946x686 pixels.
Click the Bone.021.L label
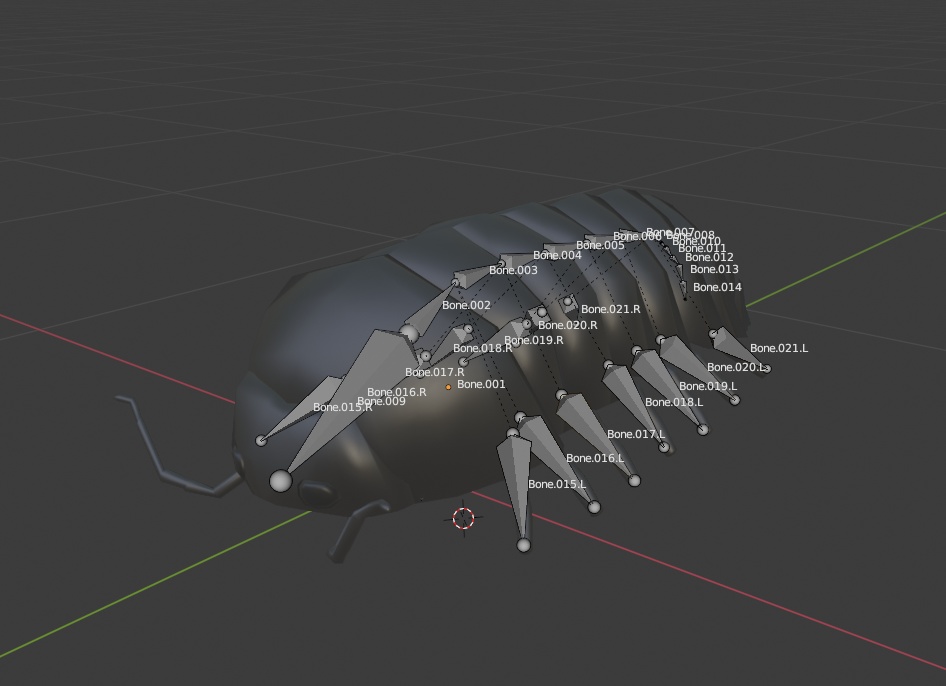pos(779,348)
